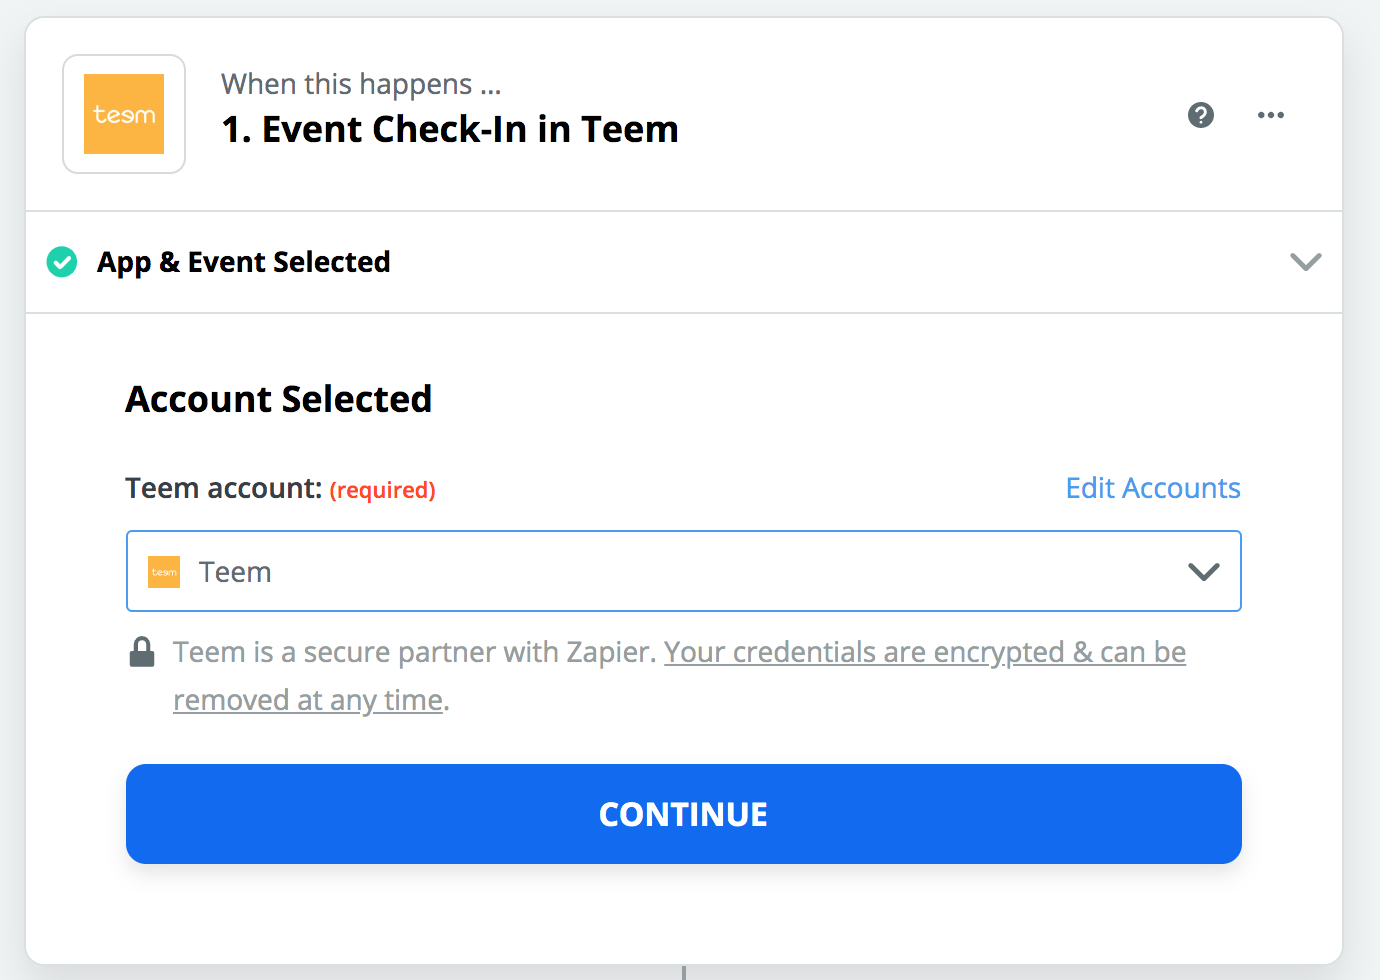This screenshot has height=980, width=1380.
Task: Click the blue CONTINUE button
Action: tap(684, 814)
